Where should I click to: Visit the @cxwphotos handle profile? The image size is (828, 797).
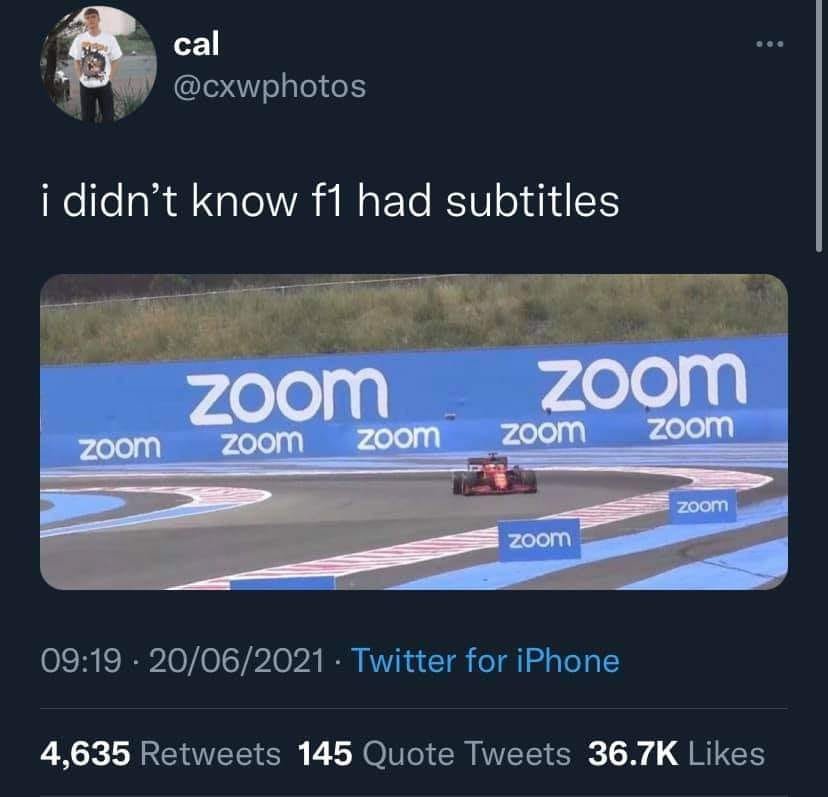(x=269, y=87)
